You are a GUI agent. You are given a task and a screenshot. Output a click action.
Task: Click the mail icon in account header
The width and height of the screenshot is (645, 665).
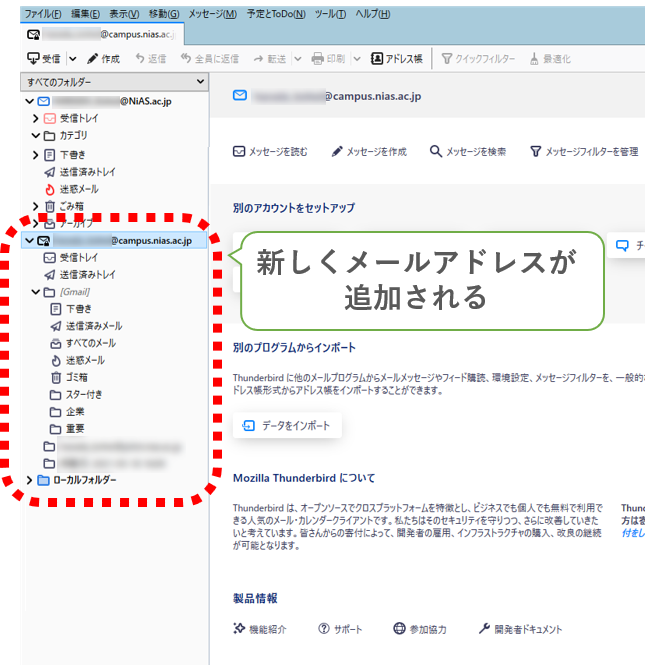coord(240,95)
